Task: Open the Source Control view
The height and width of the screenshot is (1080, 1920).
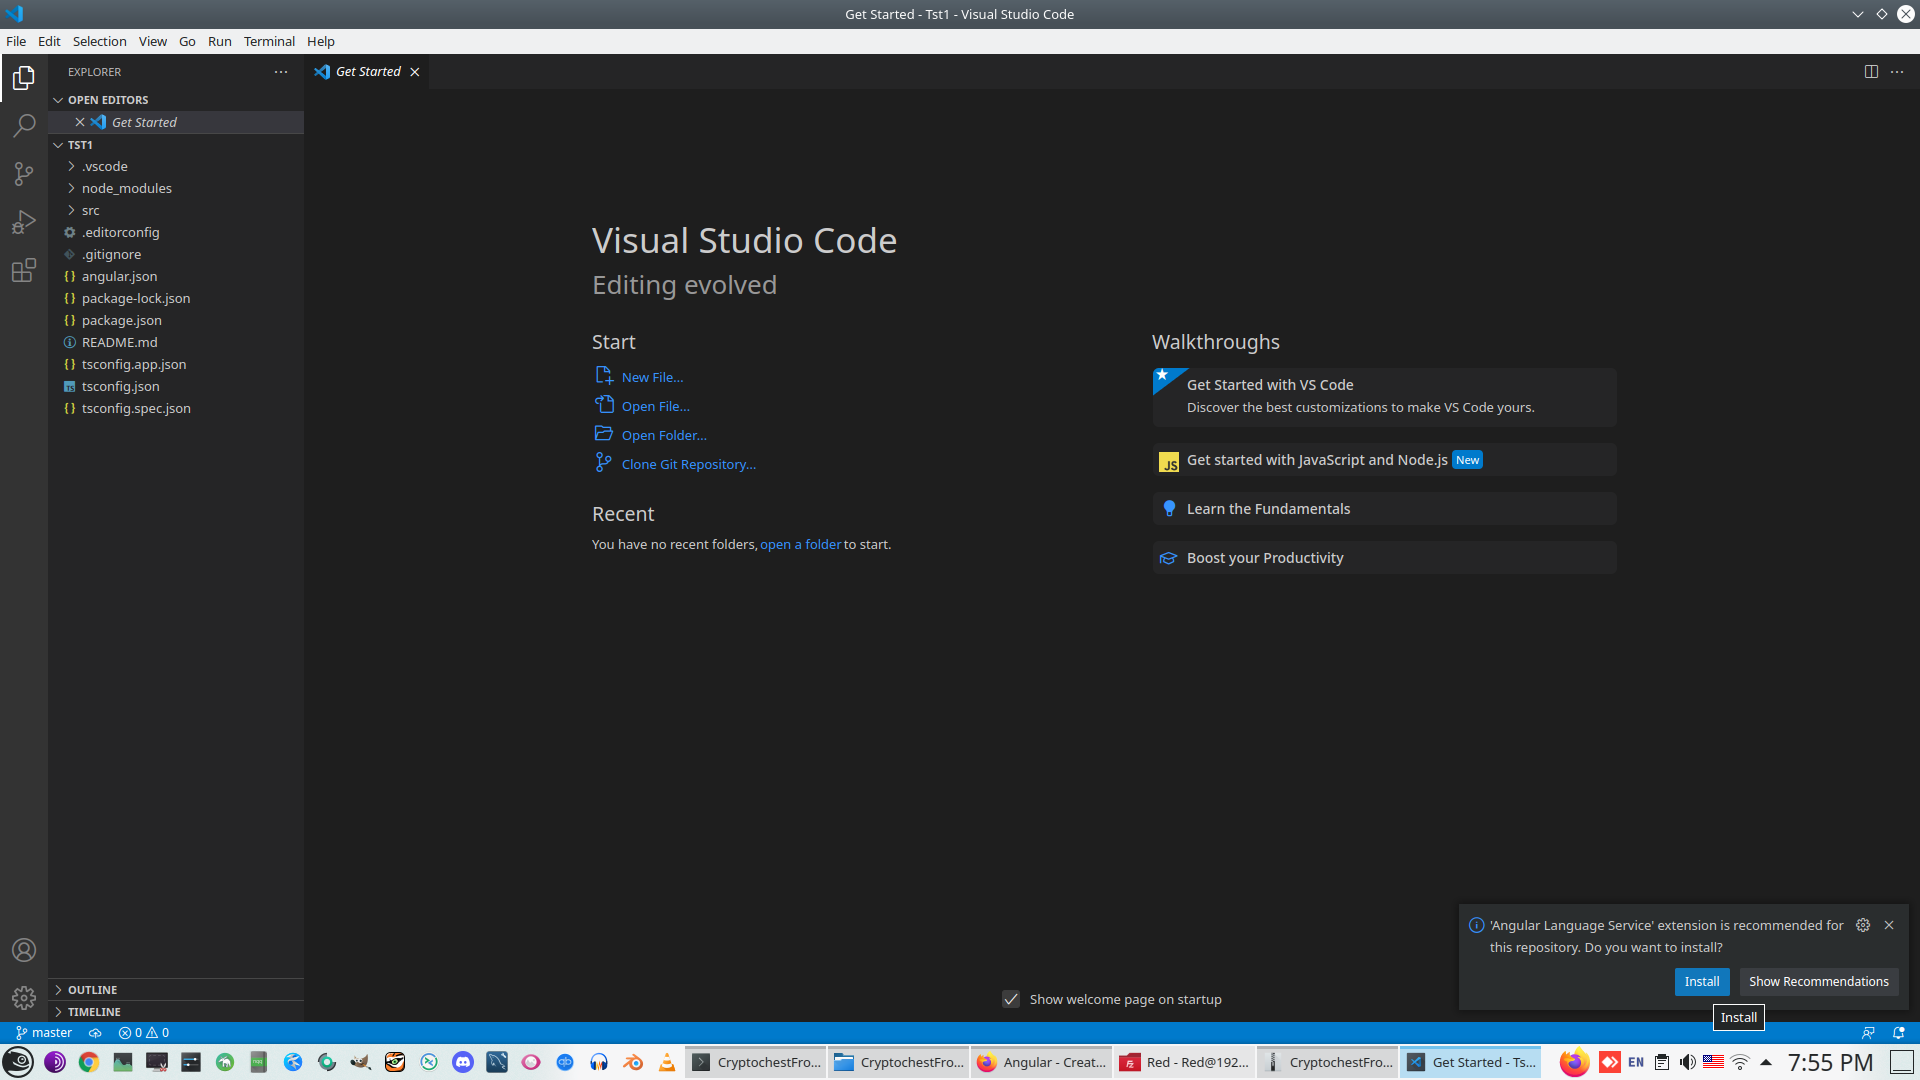Action: pos(24,174)
